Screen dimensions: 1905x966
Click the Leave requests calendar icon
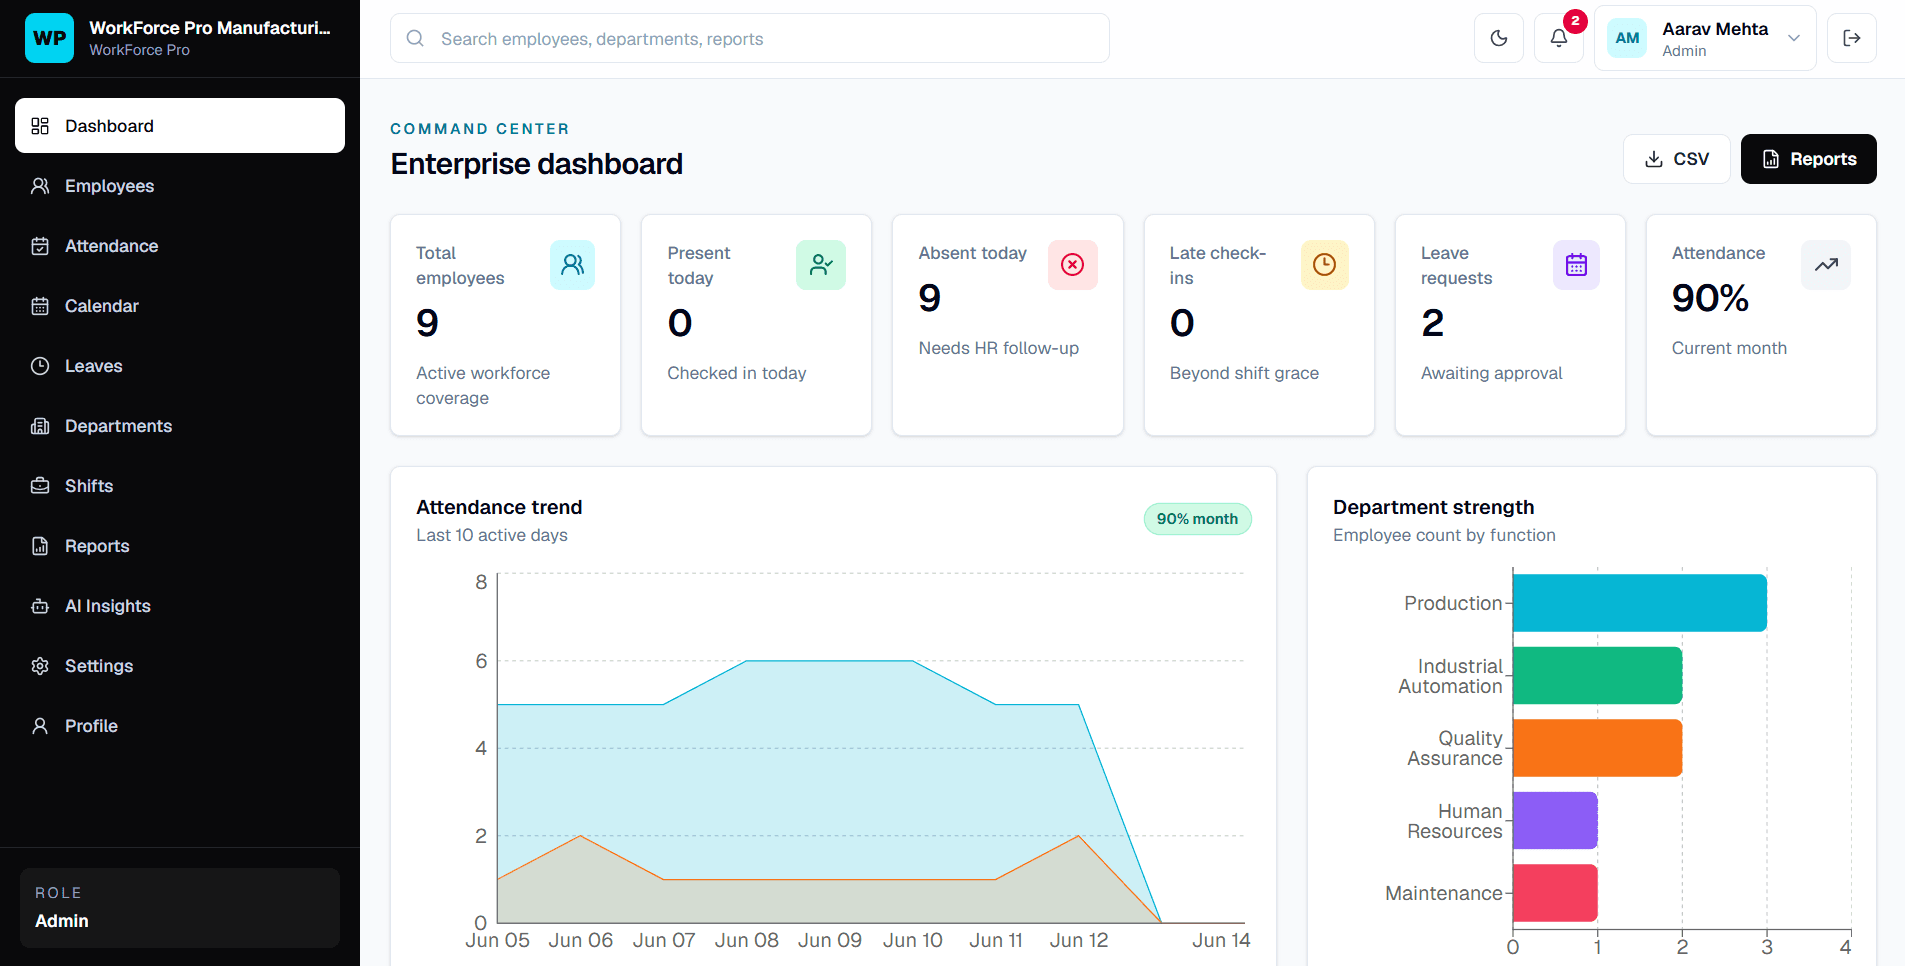click(x=1577, y=265)
